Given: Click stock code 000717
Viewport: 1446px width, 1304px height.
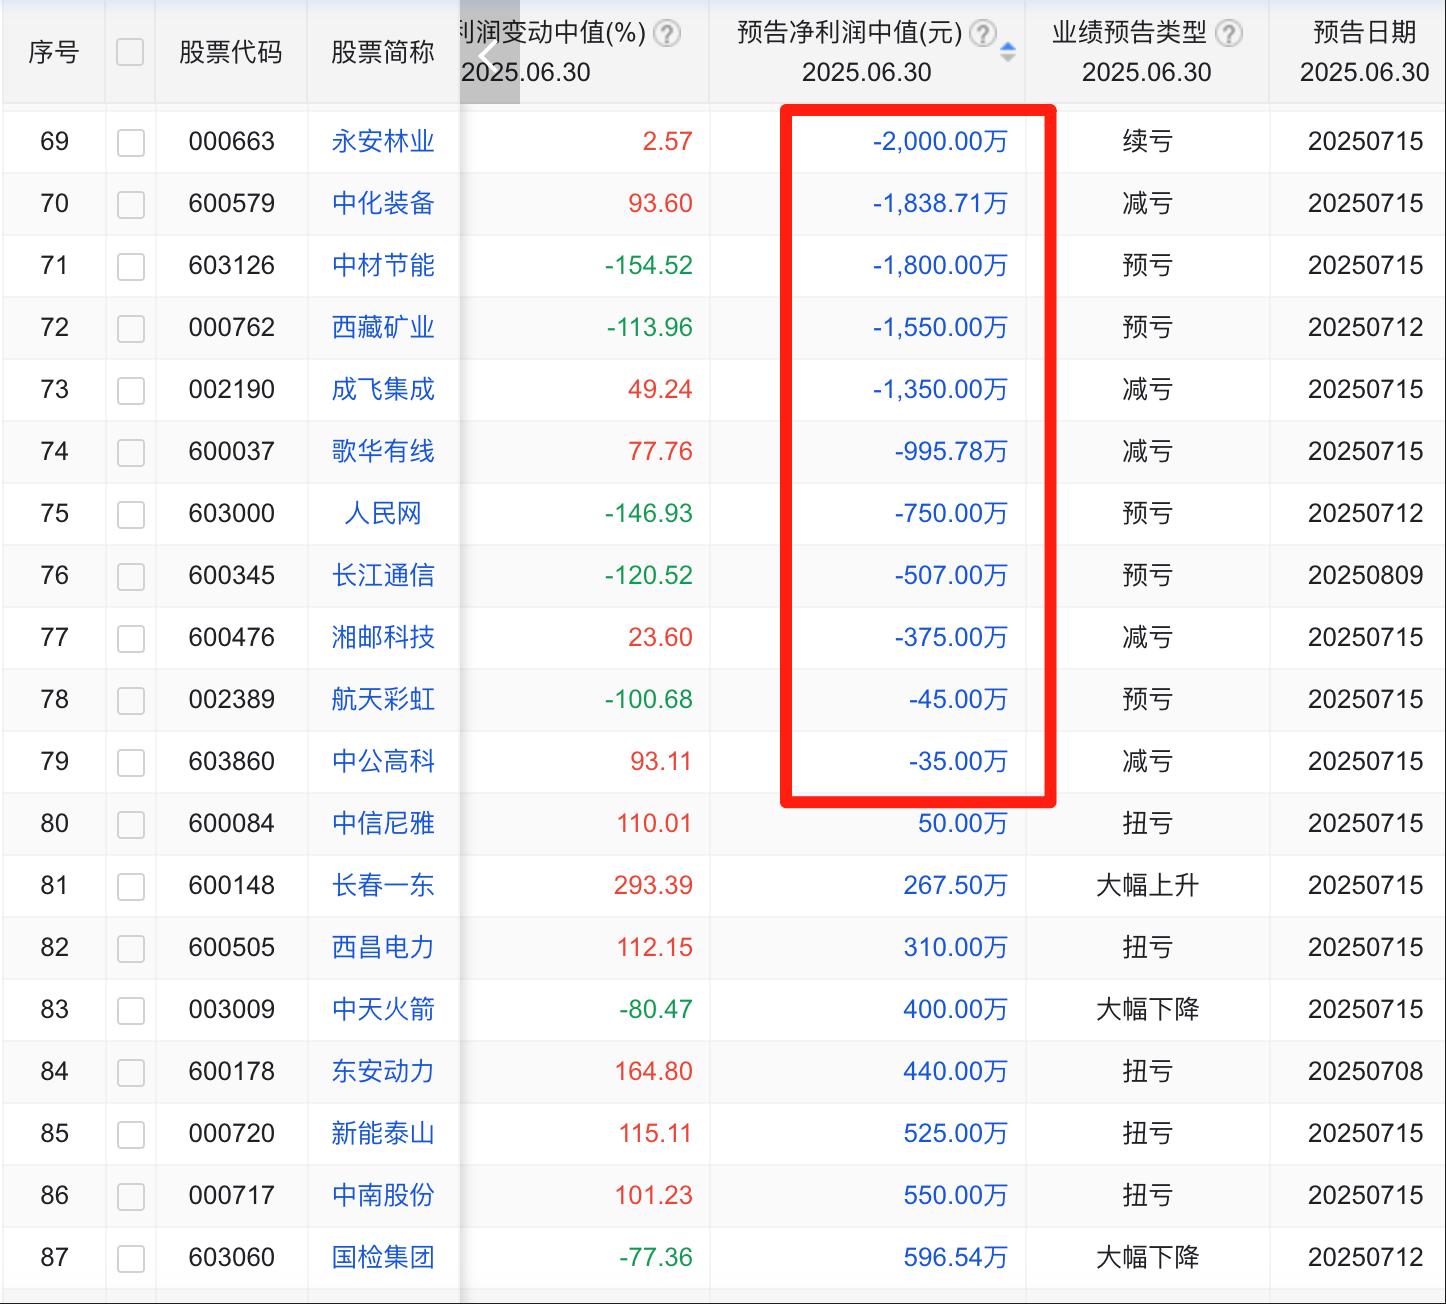Looking at the screenshot, I should (232, 1195).
